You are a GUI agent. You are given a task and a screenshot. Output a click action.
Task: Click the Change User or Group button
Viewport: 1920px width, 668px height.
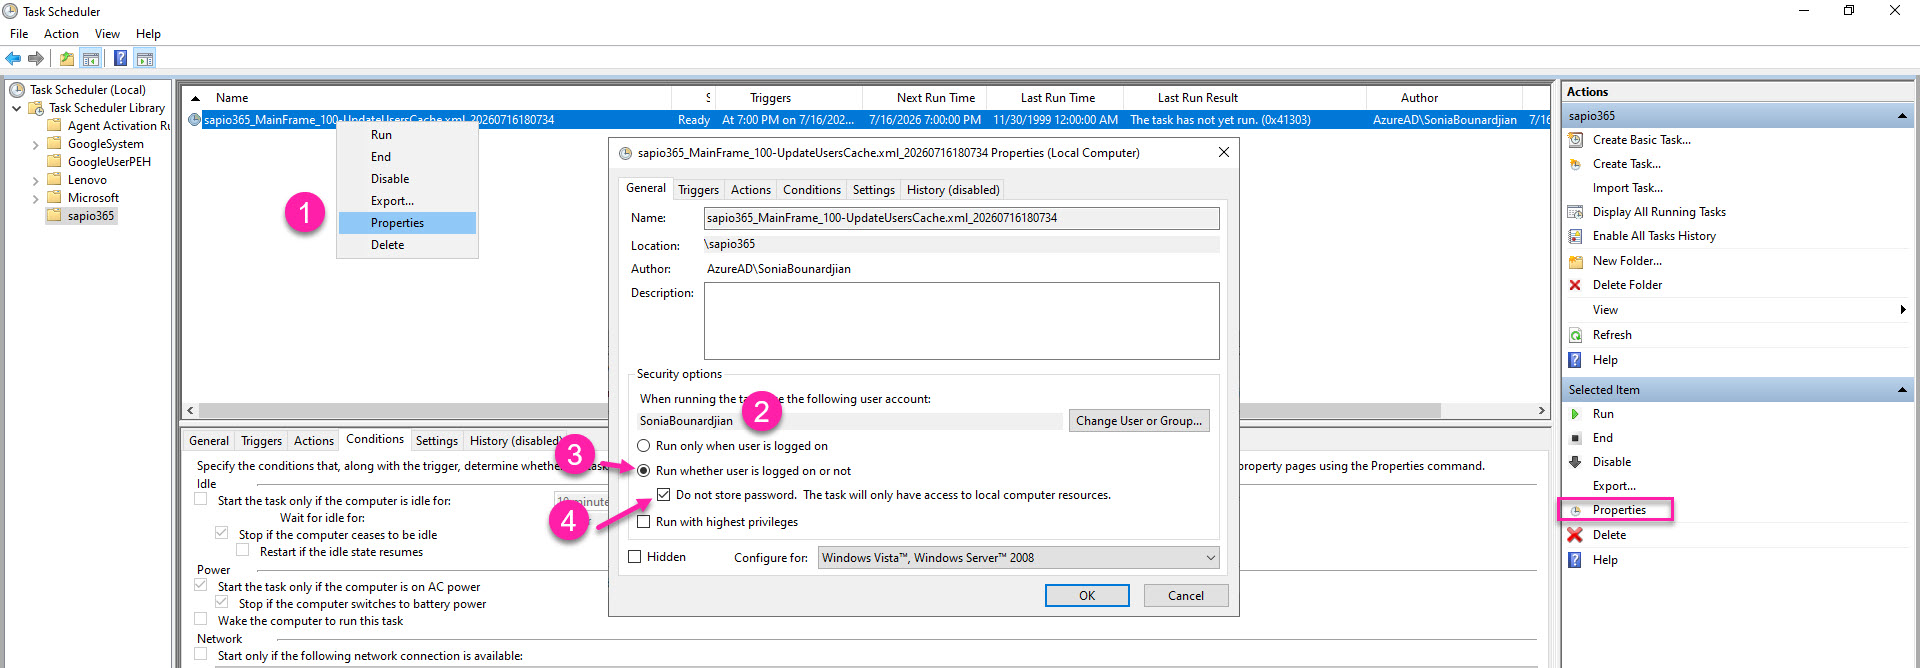coord(1139,421)
